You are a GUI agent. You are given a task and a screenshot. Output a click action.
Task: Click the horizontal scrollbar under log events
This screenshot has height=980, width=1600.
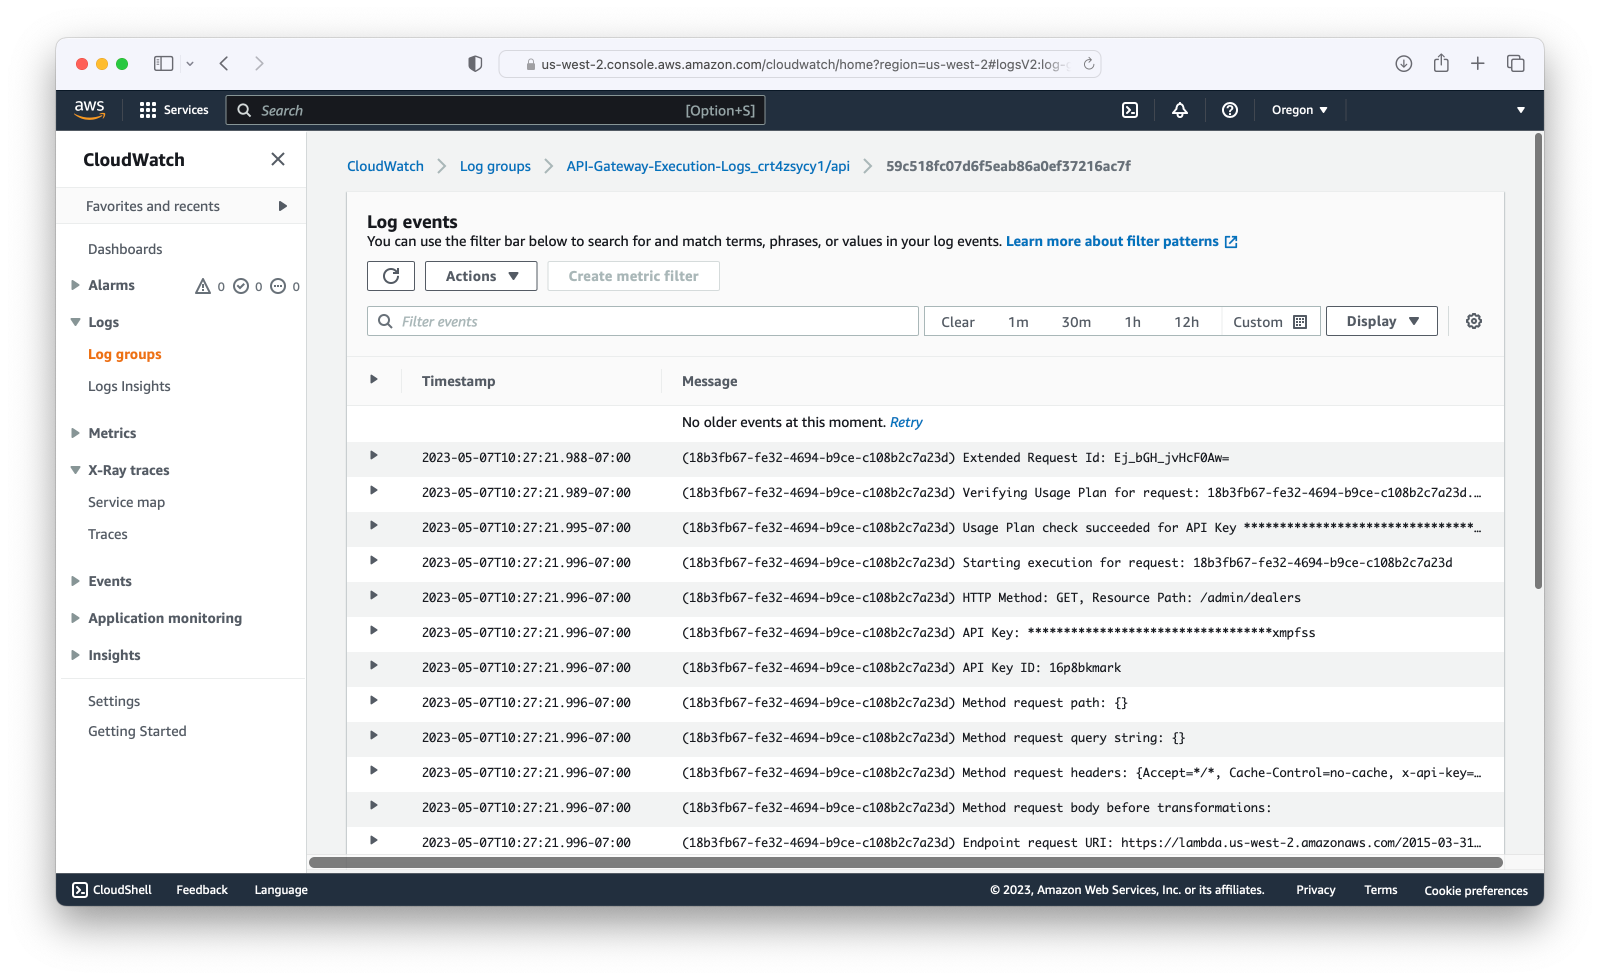pyautogui.click(x=906, y=862)
